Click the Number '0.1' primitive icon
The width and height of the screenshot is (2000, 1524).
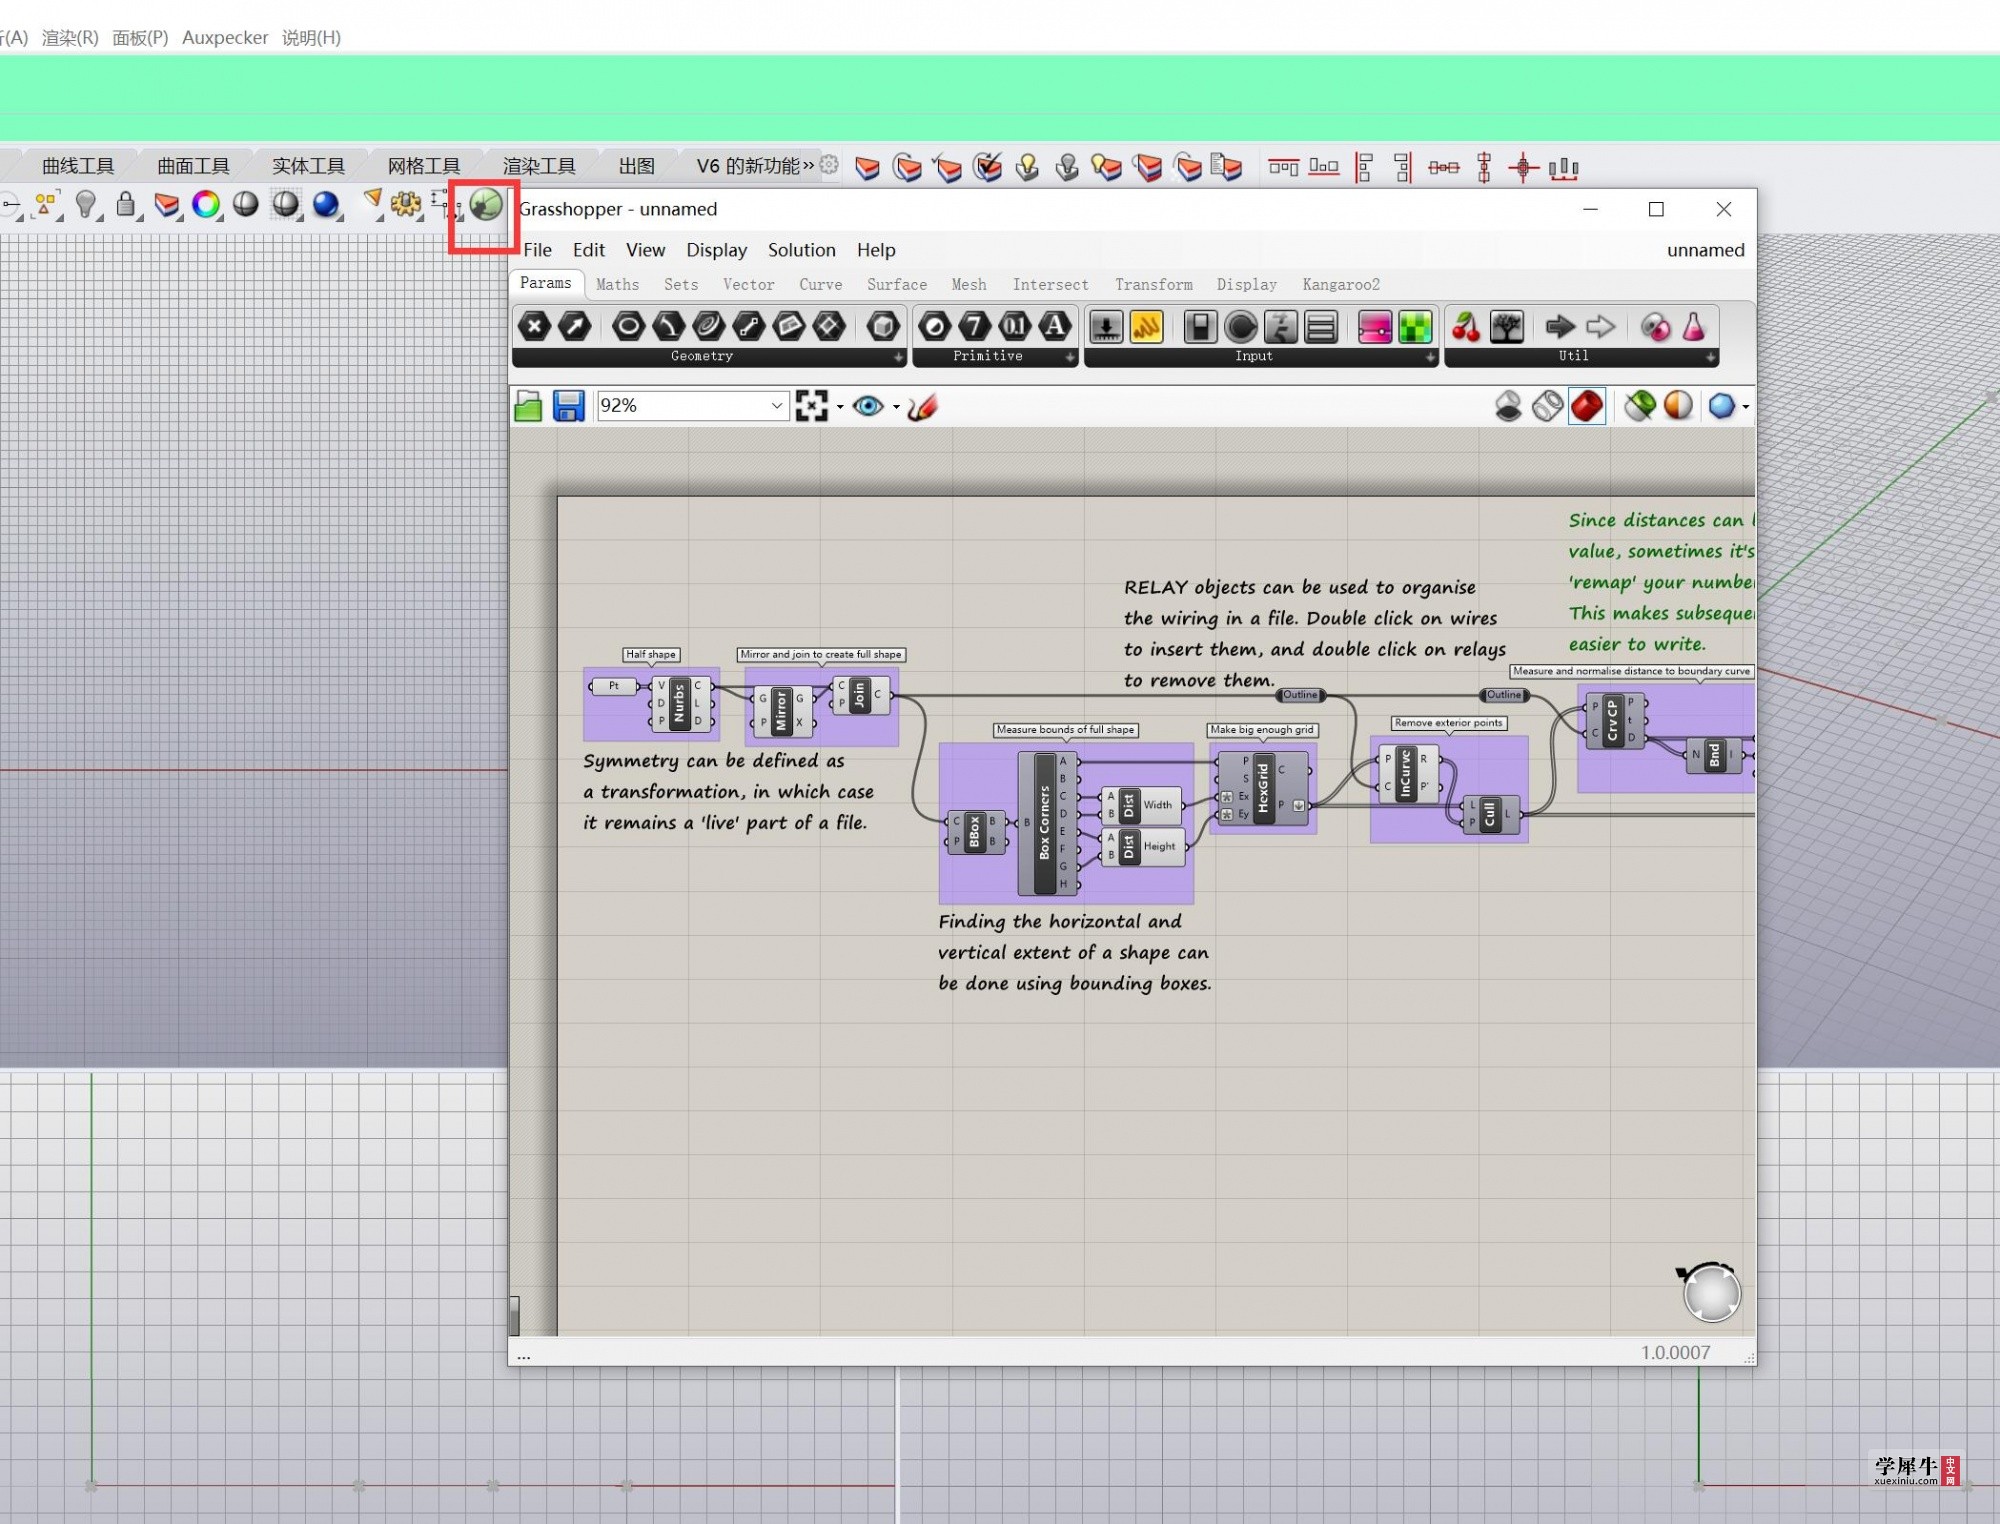1015,326
